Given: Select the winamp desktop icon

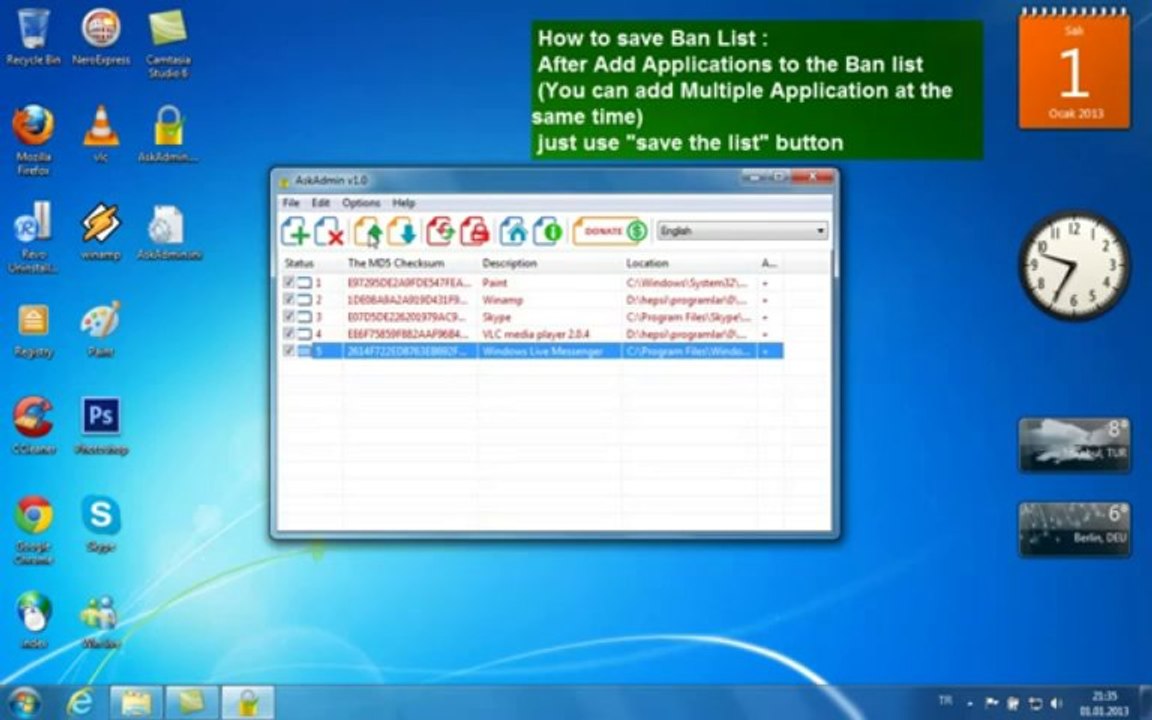Looking at the screenshot, I should [x=101, y=231].
